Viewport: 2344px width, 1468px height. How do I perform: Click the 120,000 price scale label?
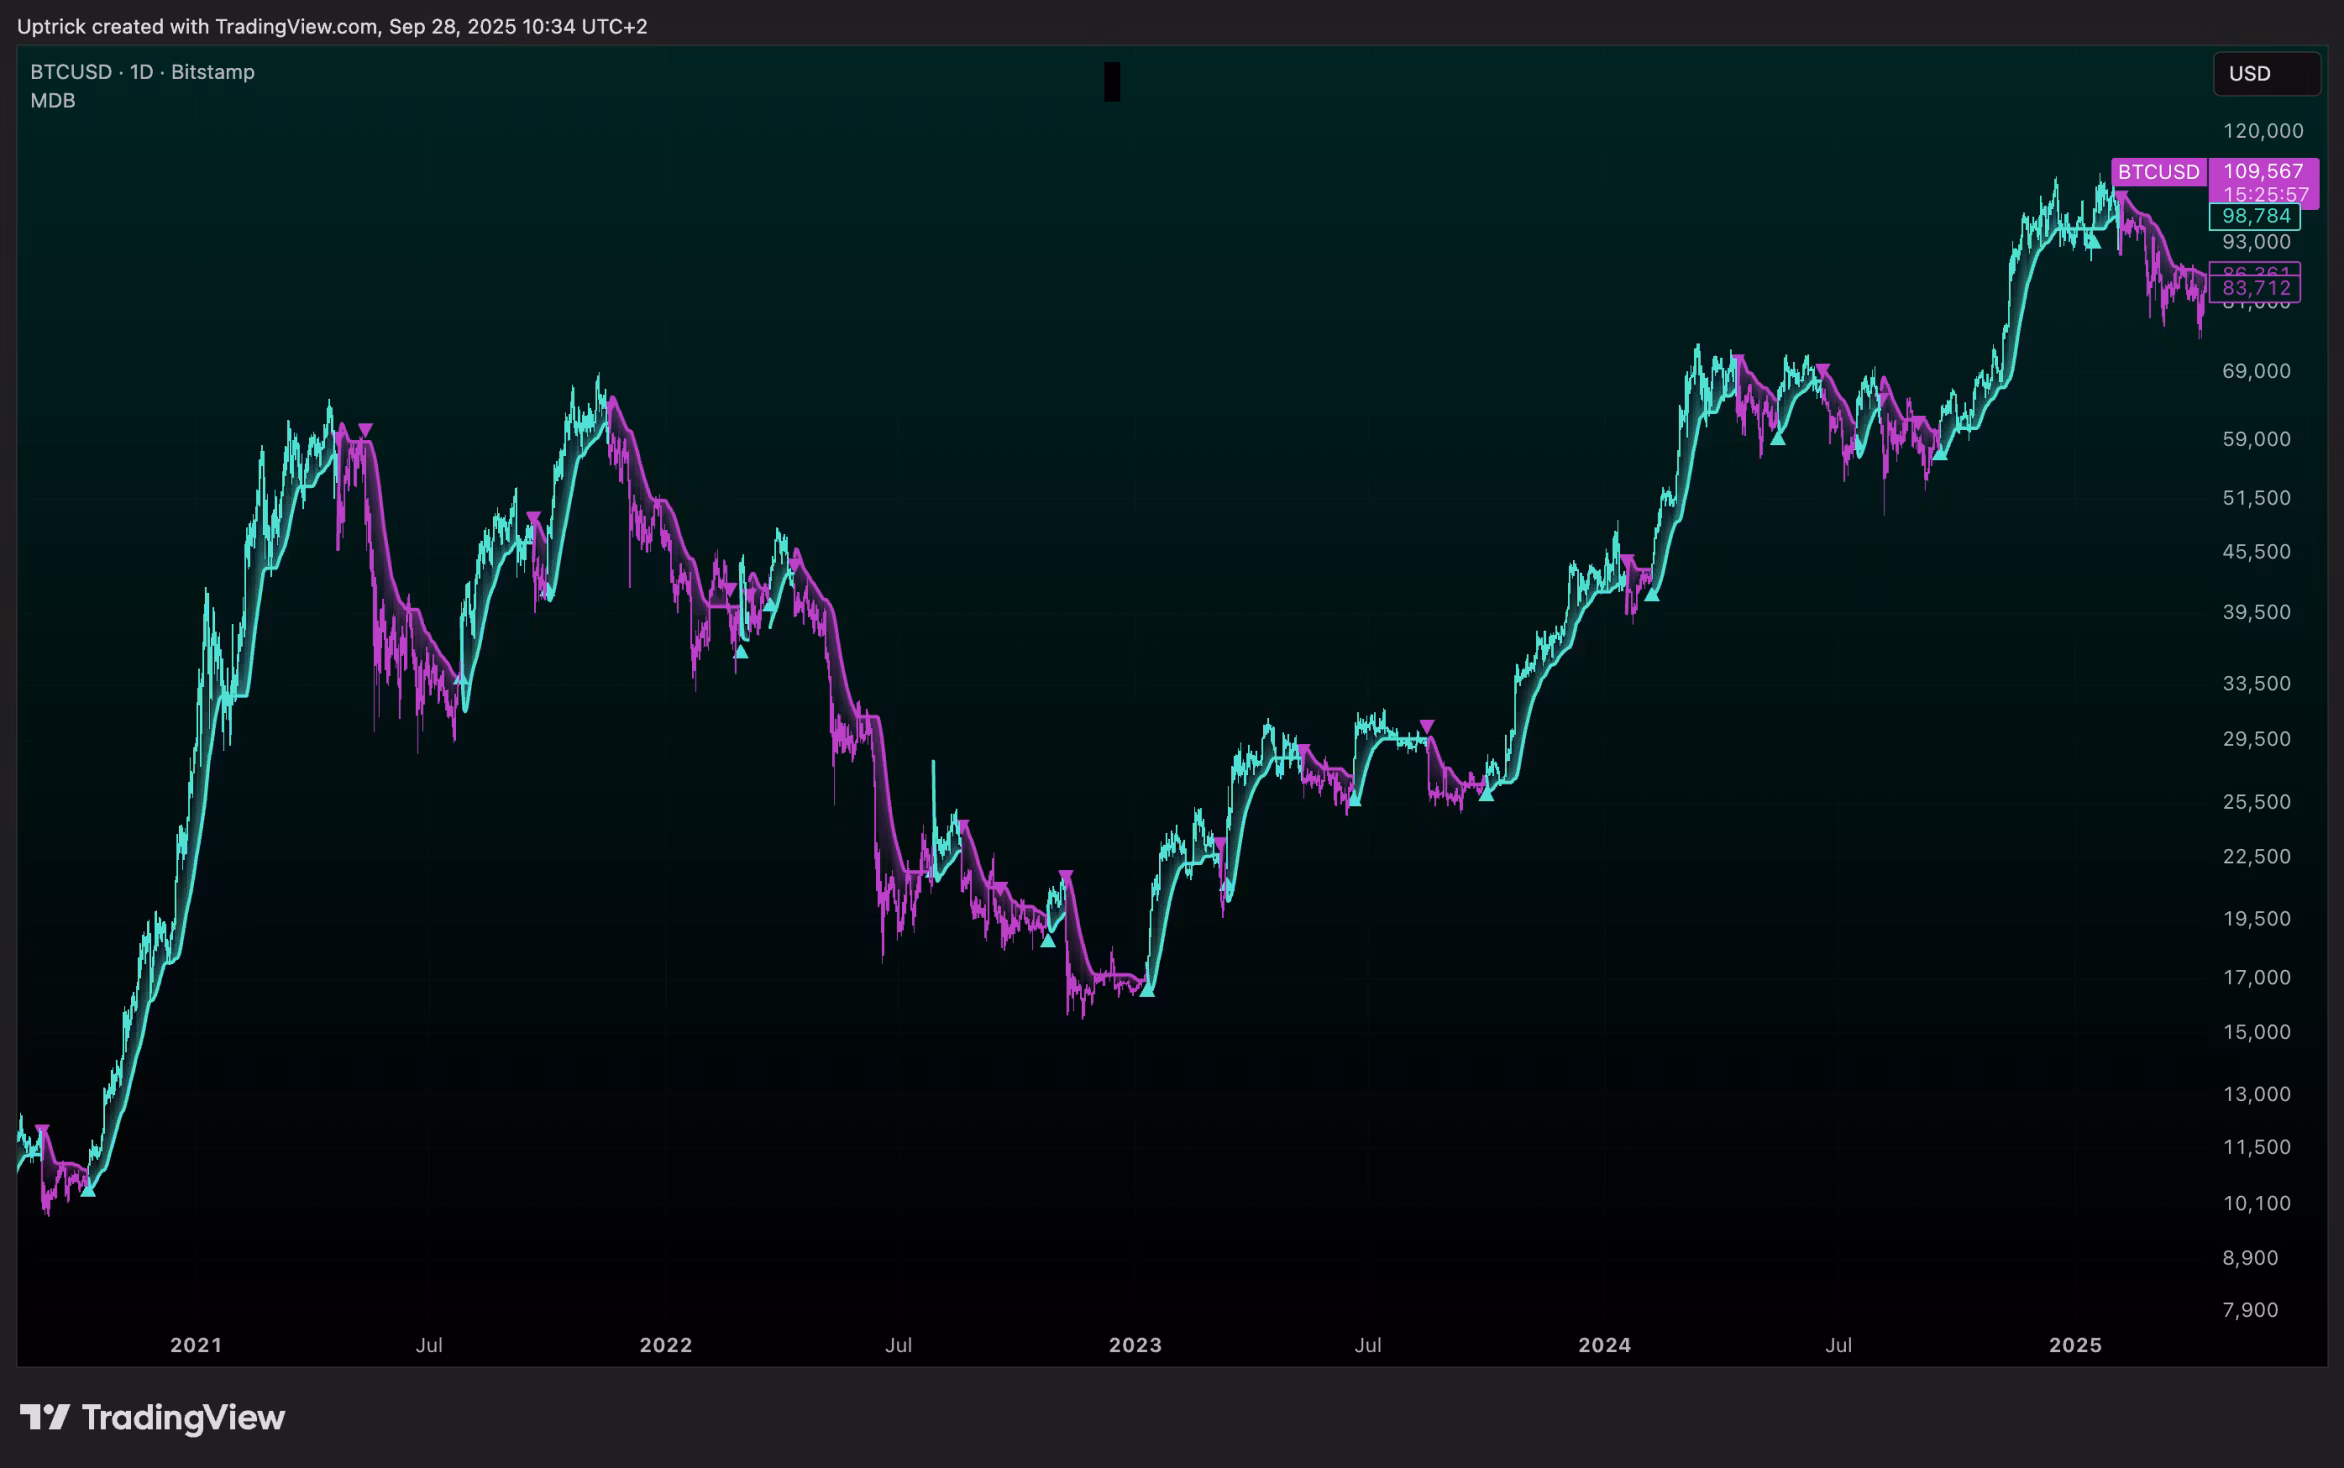point(2262,131)
